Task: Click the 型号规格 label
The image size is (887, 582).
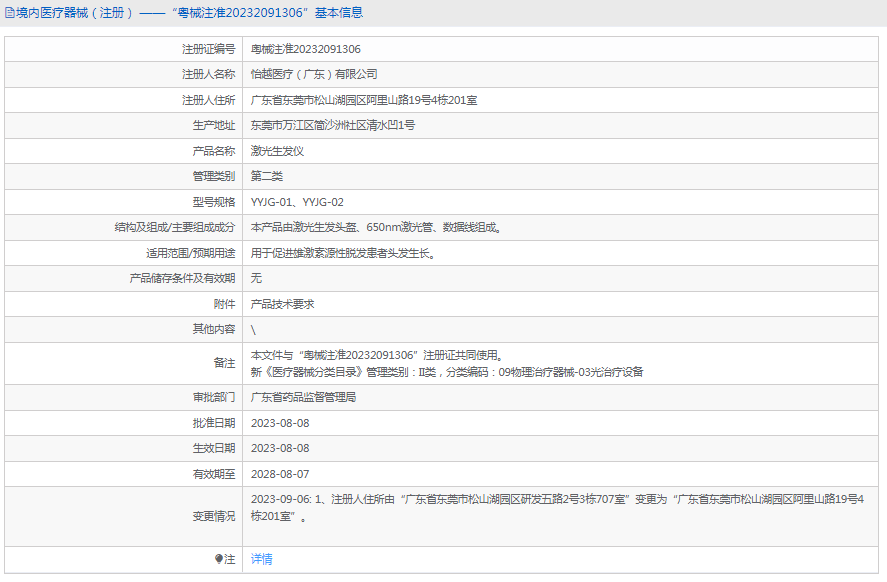Action: 214,202
